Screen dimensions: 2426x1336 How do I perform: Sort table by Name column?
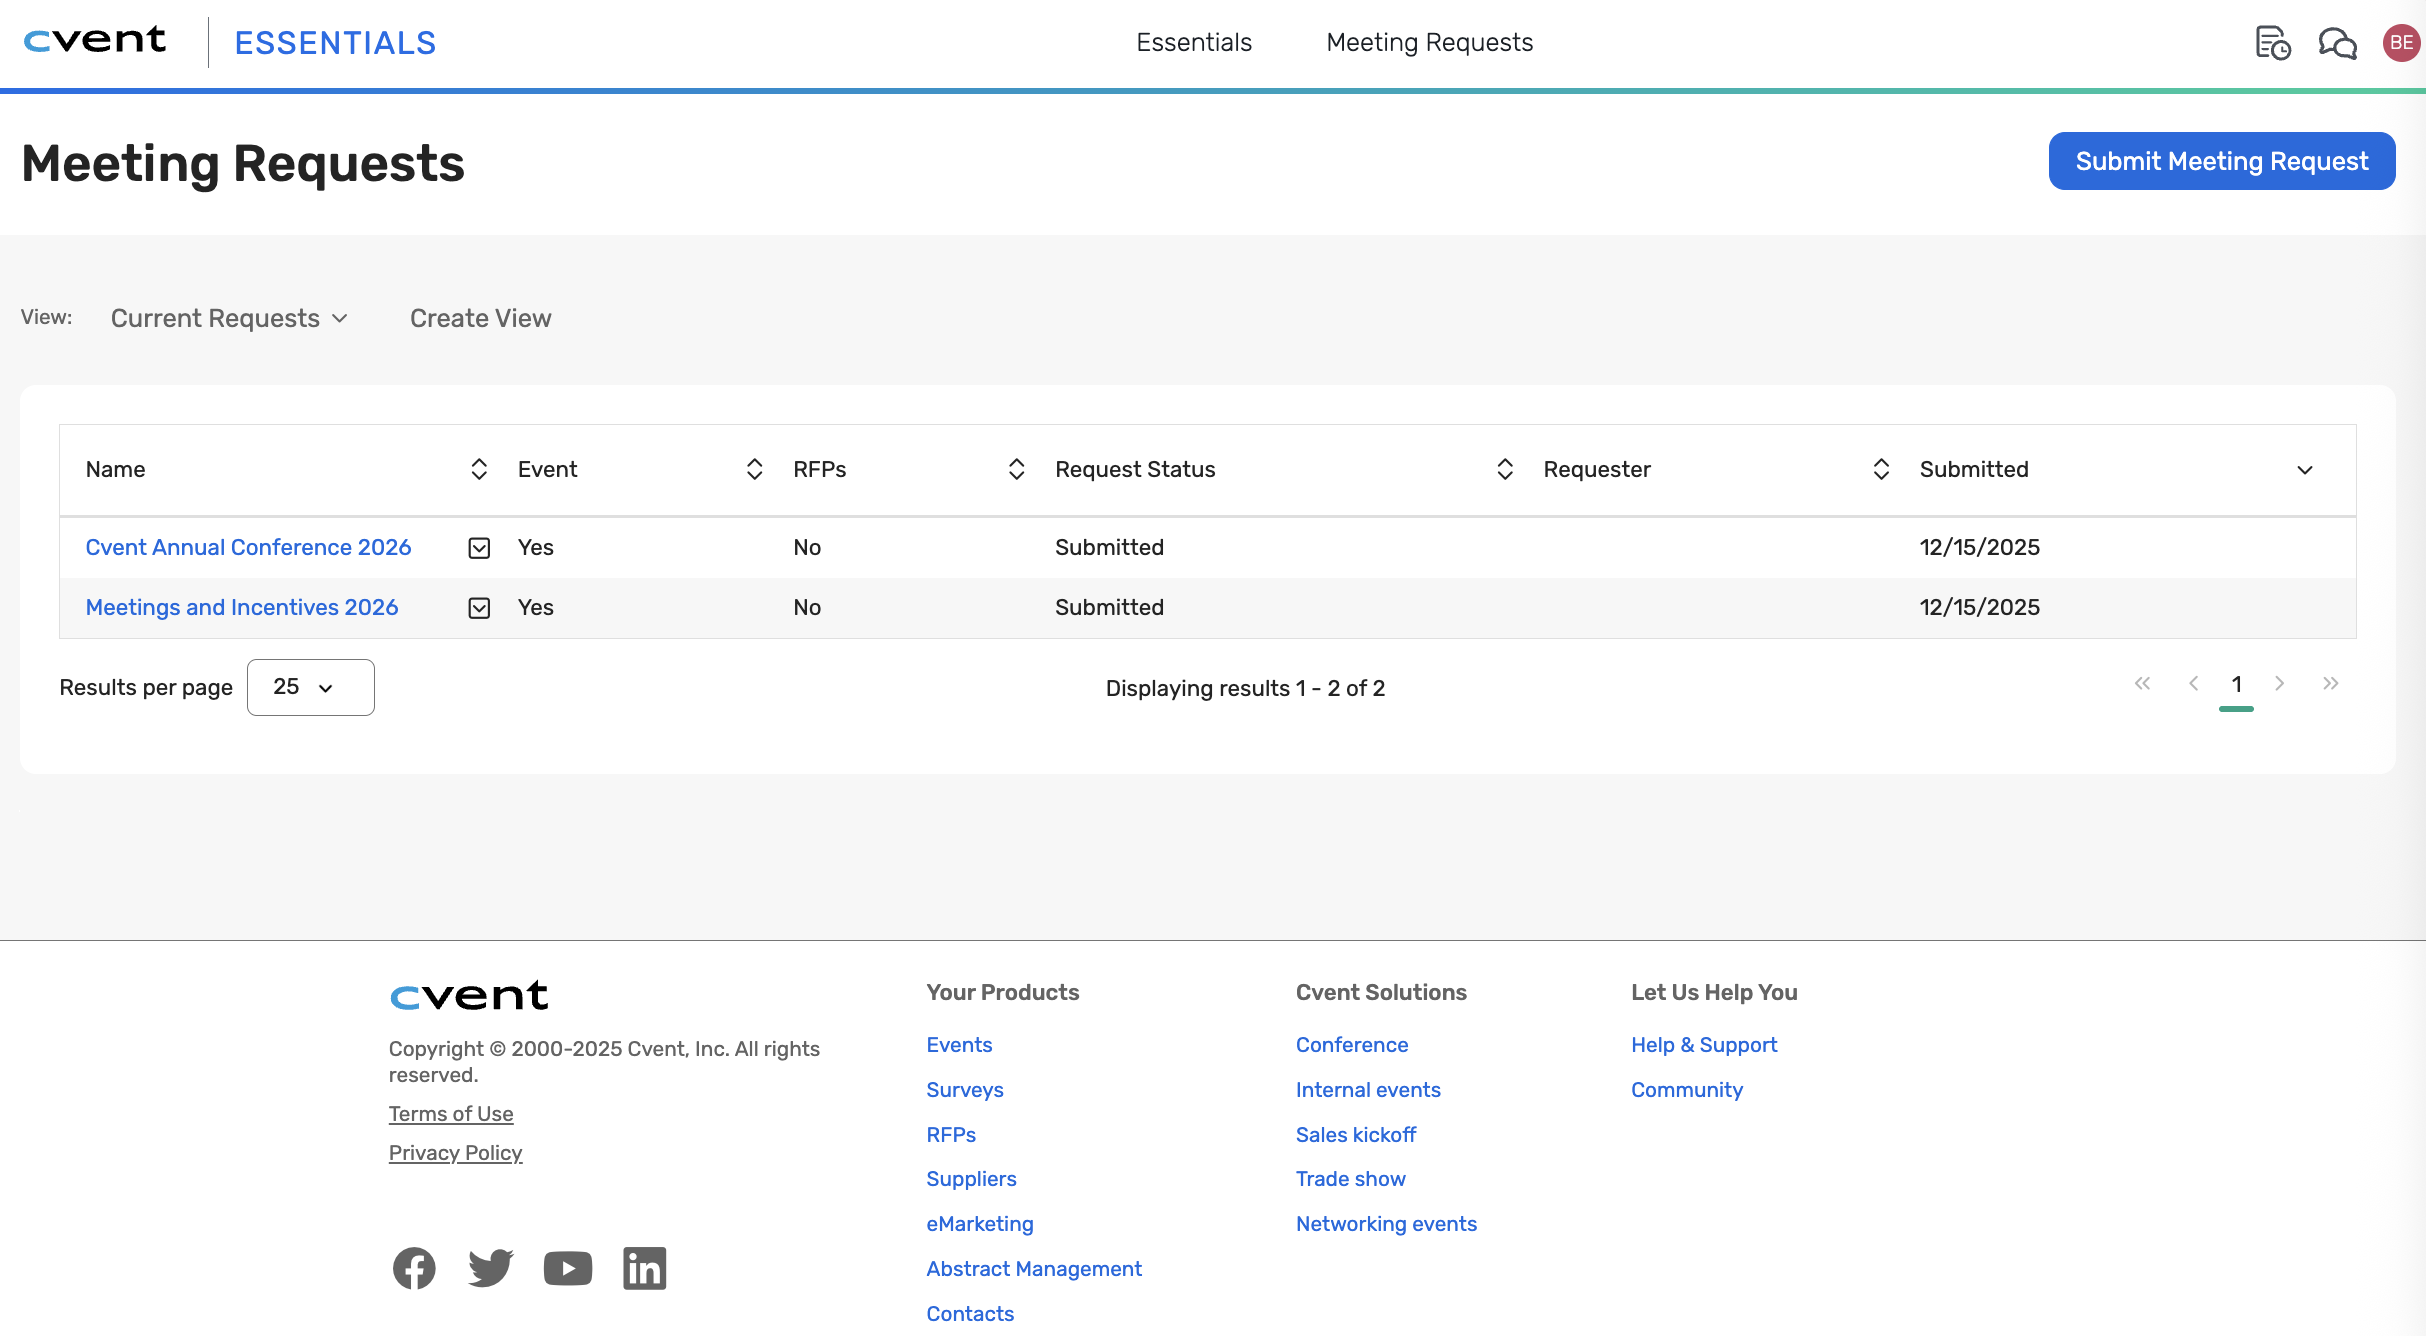pyautogui.click(x=479, y=469)
